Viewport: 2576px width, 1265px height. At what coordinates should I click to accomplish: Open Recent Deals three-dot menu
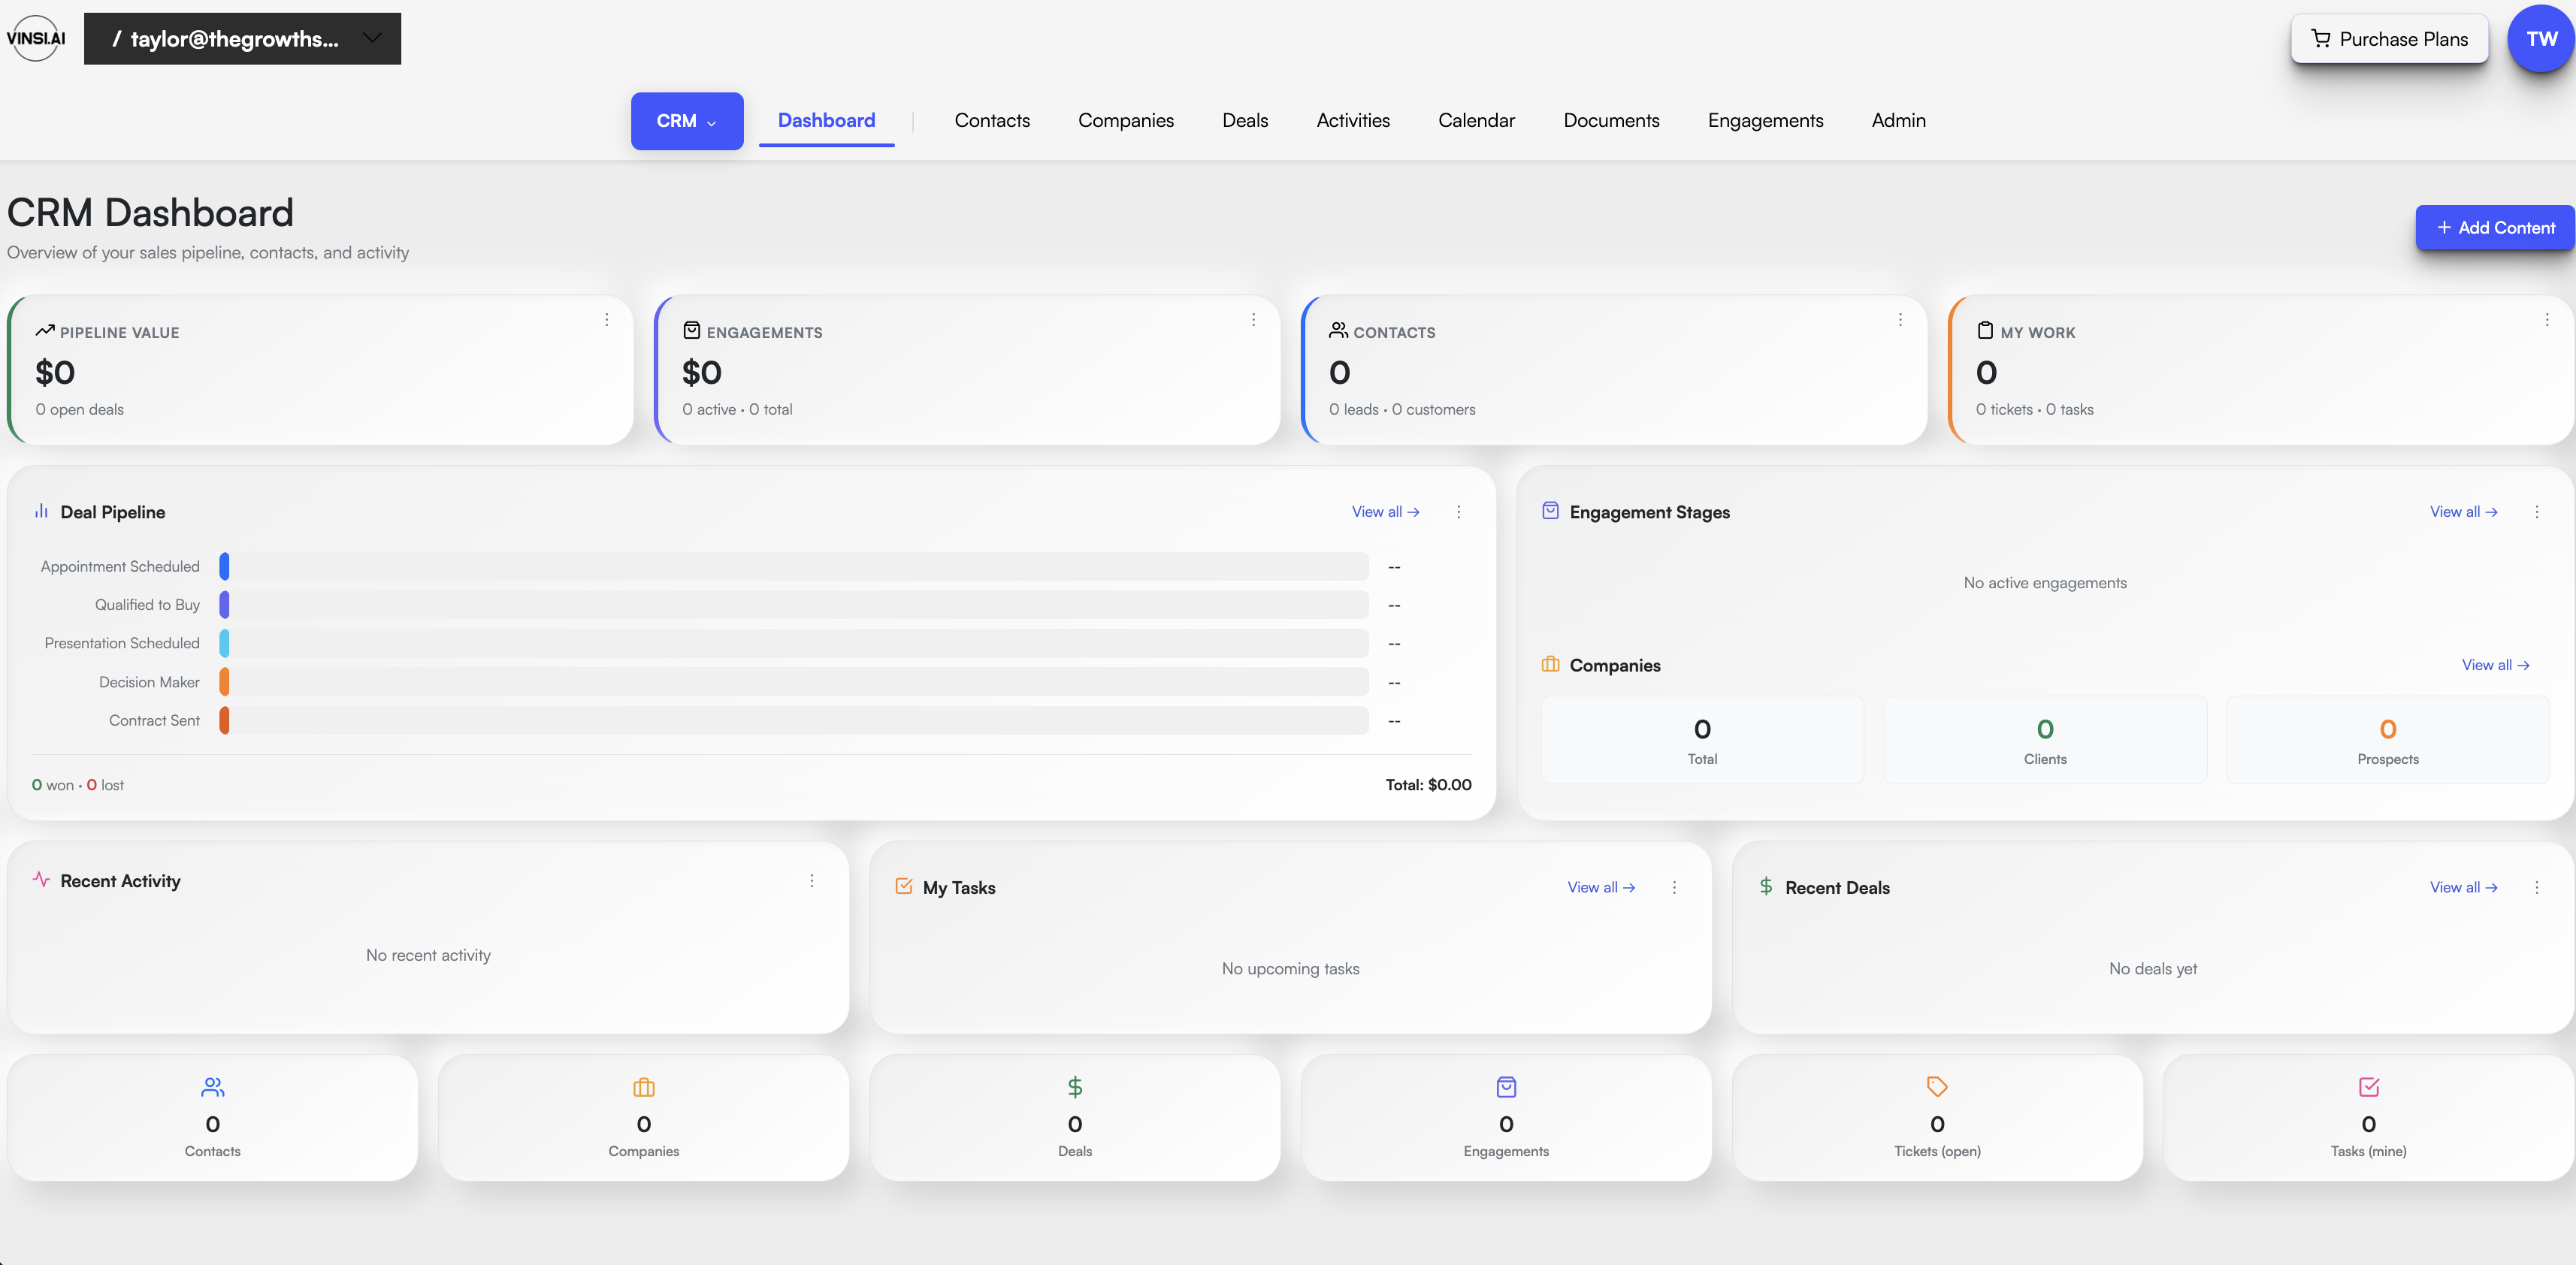pyautogui.click(x=2537, y=888)
